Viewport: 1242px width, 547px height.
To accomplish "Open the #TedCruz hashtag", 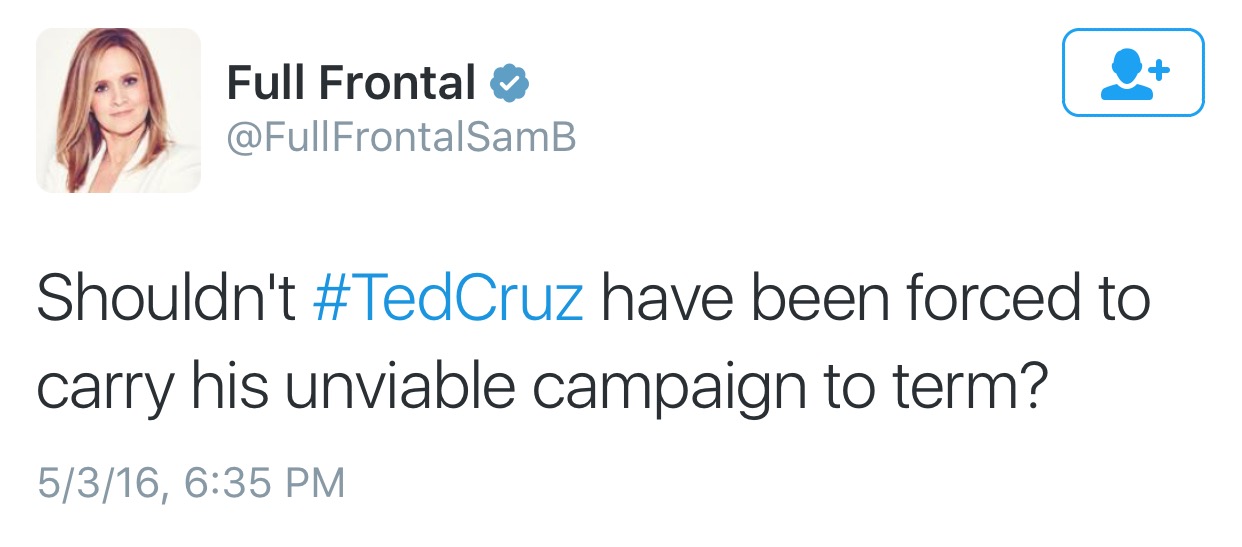I will pos(448,300).
